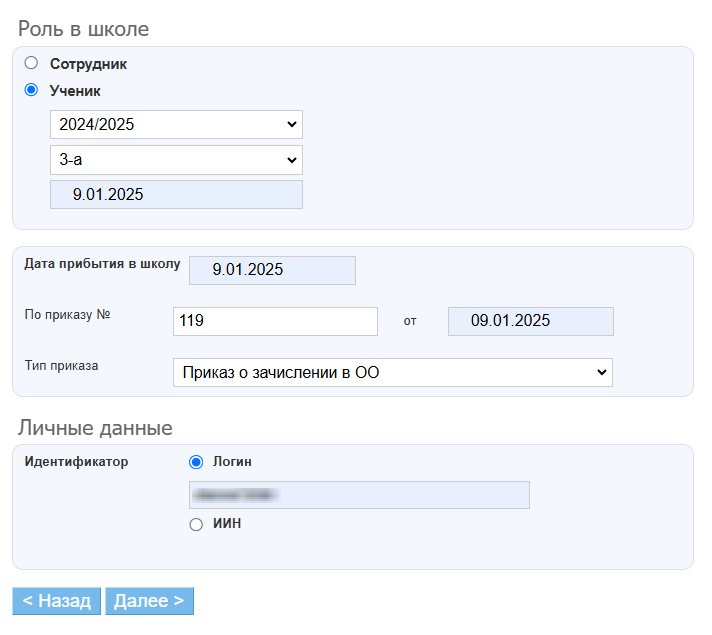Click the date field below the class dropdown

point(176,195)
